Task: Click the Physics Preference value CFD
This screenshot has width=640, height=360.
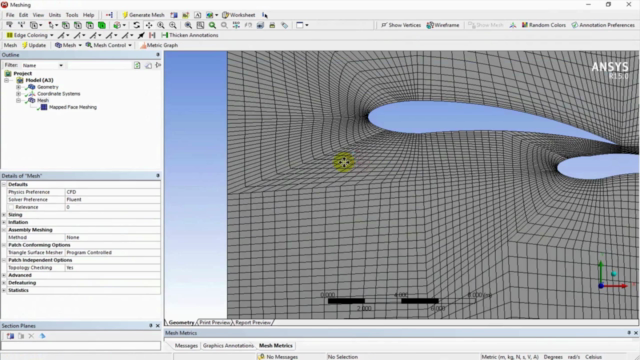Action: click(113, 192)
